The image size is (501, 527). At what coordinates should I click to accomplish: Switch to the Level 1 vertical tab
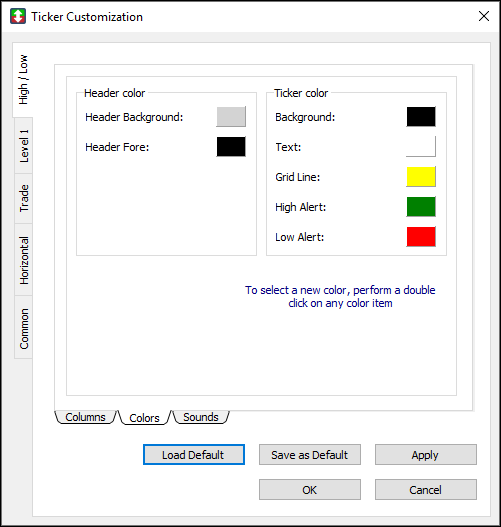(x=24, y=146)
